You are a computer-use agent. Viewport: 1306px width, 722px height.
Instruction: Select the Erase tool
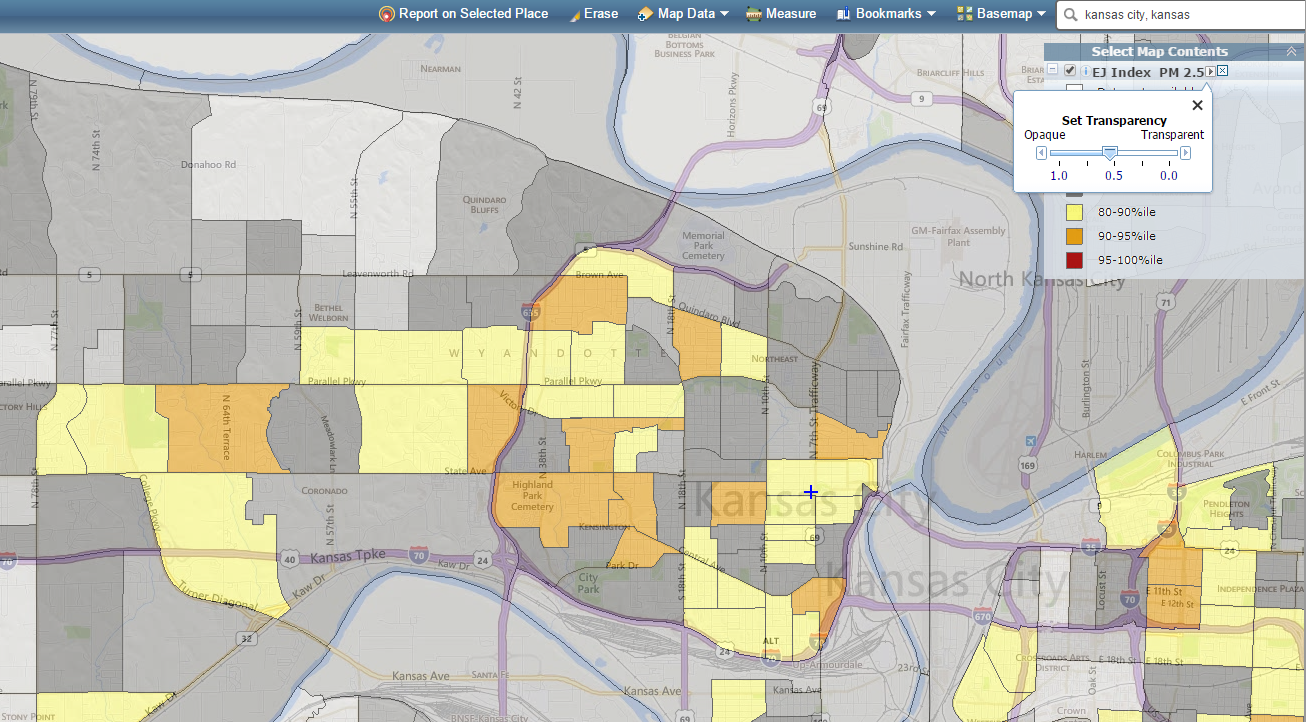point(593,14)
